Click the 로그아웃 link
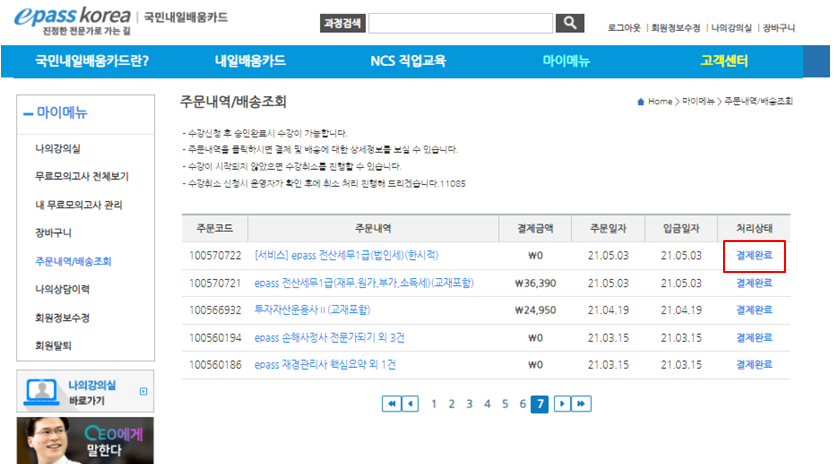The height and width of the screenshot is (464, 834). pos(624,28)
